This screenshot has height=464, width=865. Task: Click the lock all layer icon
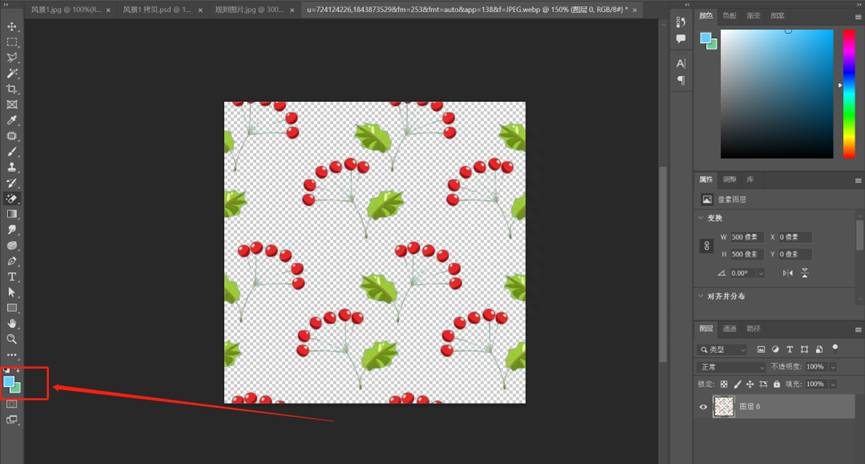click(777, 384)
